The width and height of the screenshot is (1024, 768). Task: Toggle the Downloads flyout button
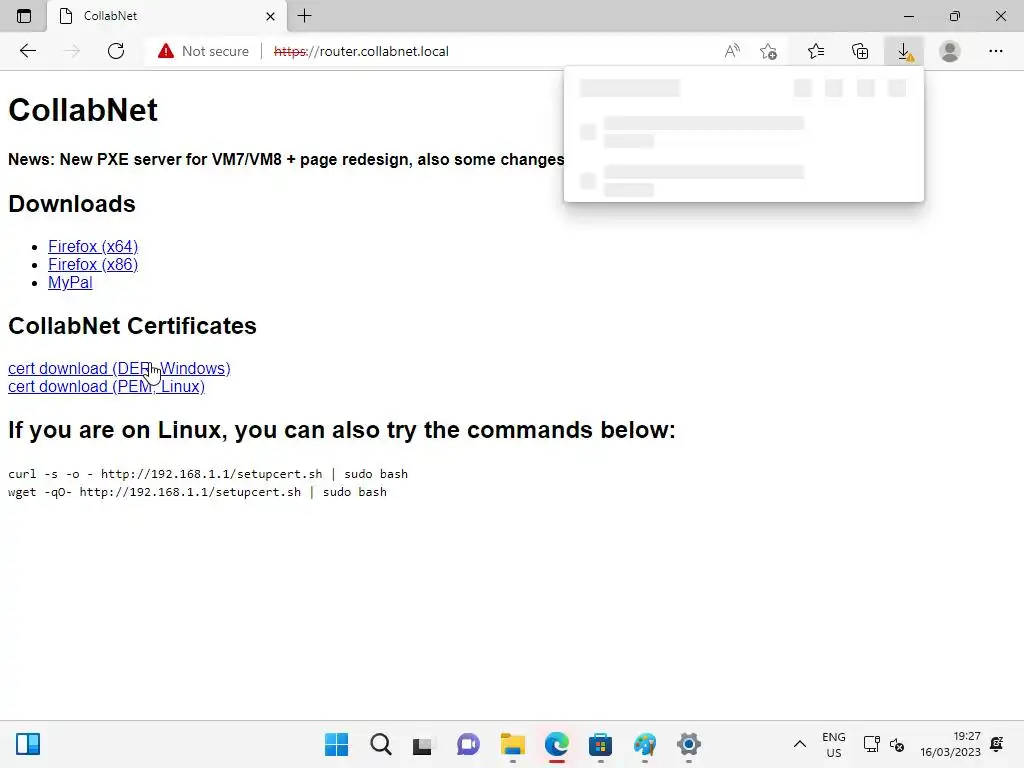coord(904,51)
